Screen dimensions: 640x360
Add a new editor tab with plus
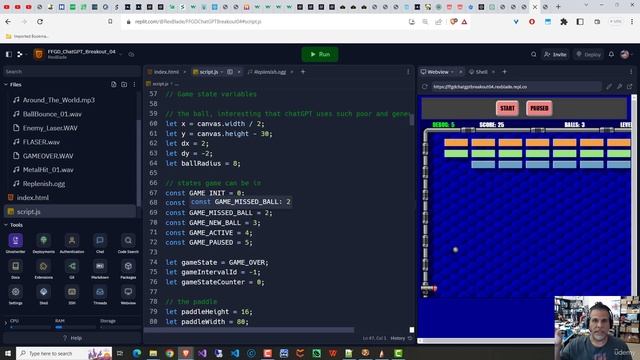(x=303, y=72)
